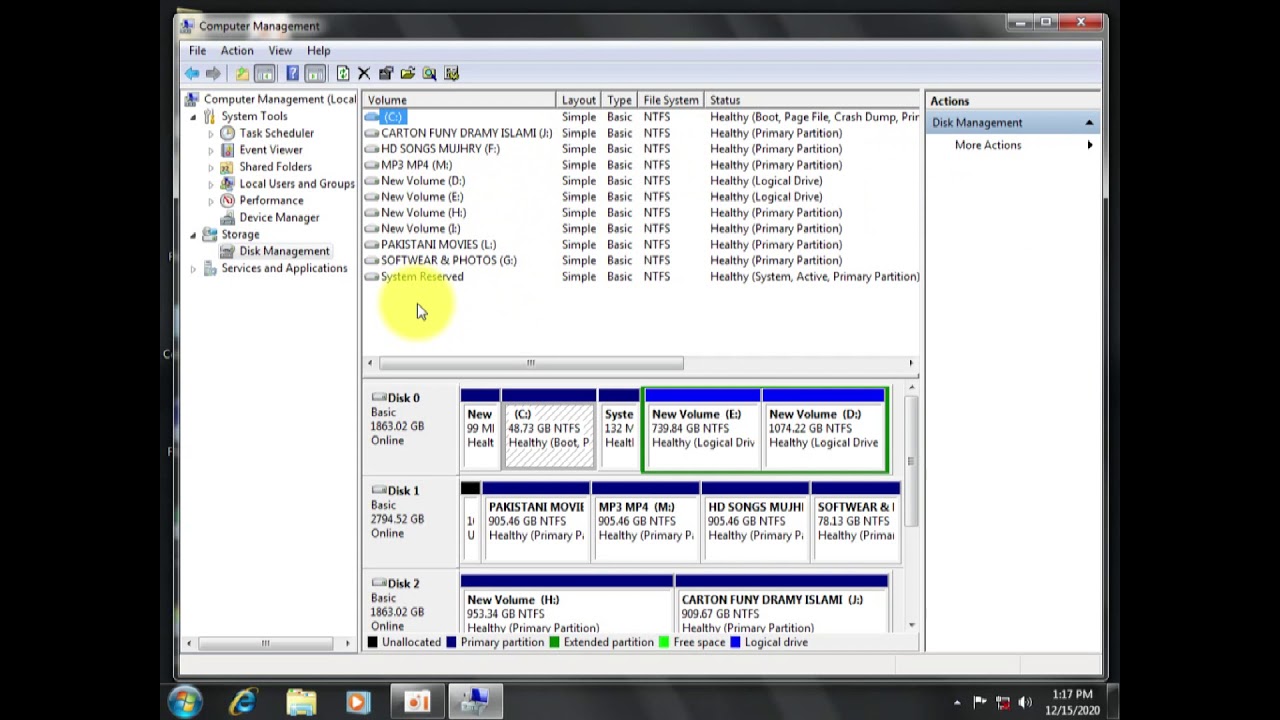
Task: Toggle Show/Hide Console Tree button
Action: 264,73
